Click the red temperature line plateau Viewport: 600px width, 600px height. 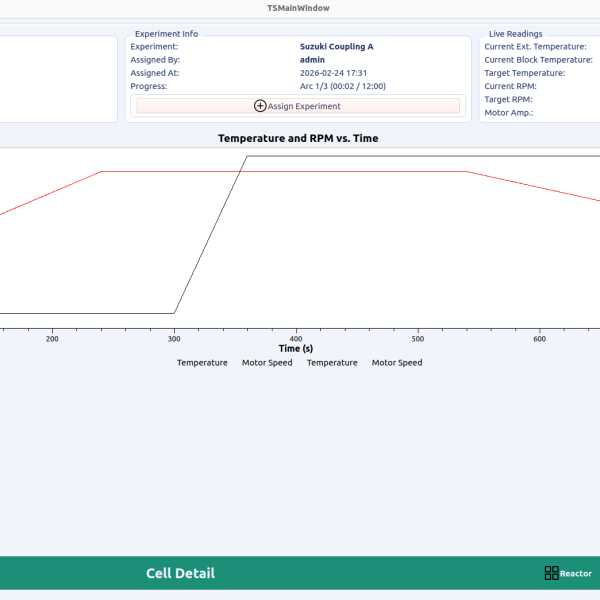click(300, 172)
